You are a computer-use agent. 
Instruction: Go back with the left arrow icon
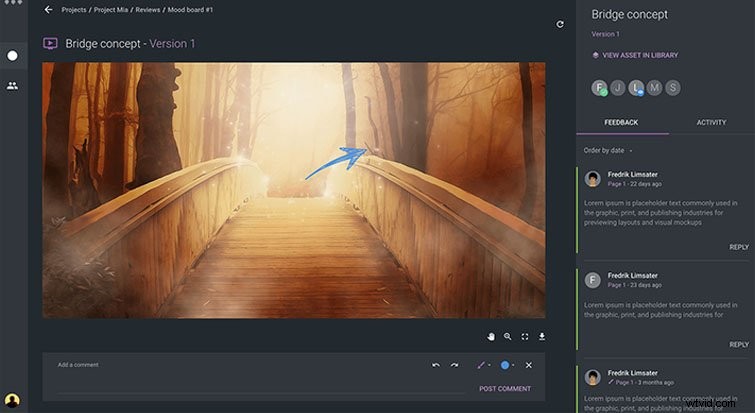click(48, 10)
